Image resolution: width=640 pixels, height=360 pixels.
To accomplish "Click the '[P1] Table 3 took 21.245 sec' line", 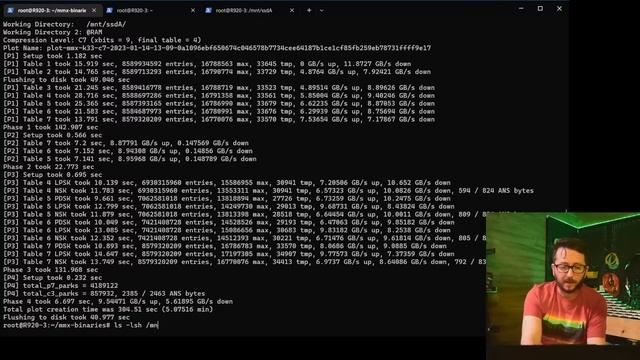I will point(219,88).
